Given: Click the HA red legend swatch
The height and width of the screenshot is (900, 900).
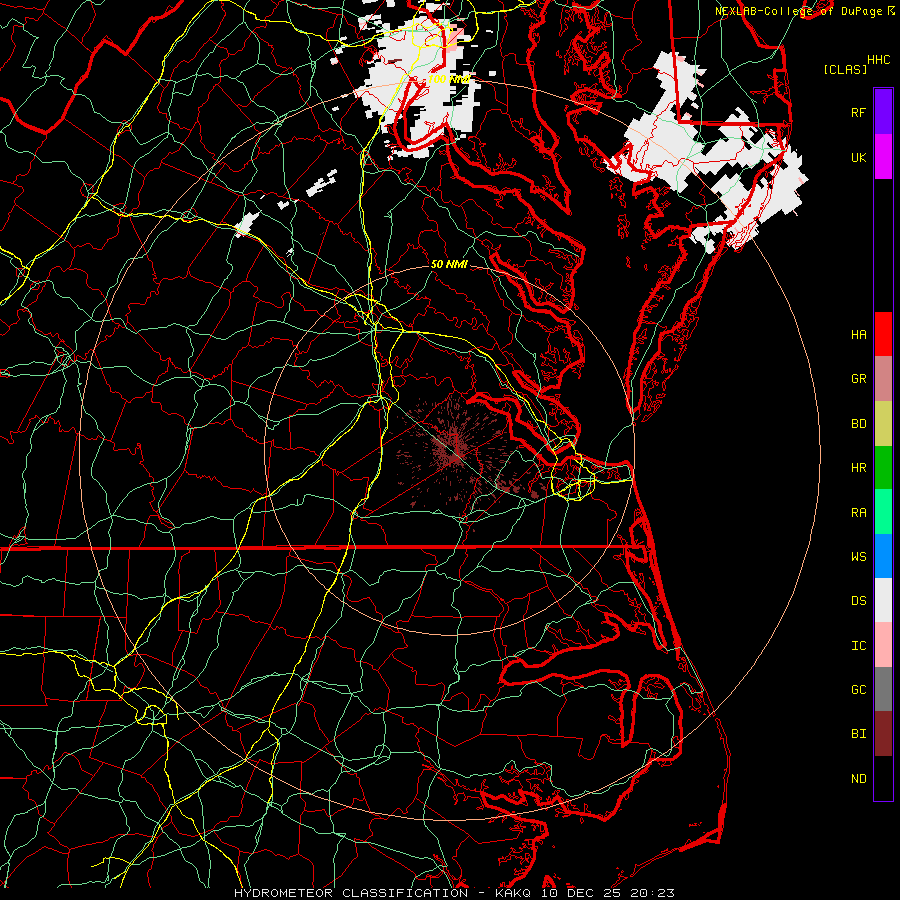Looking at the screenshot, I should [x=883, y=334].
